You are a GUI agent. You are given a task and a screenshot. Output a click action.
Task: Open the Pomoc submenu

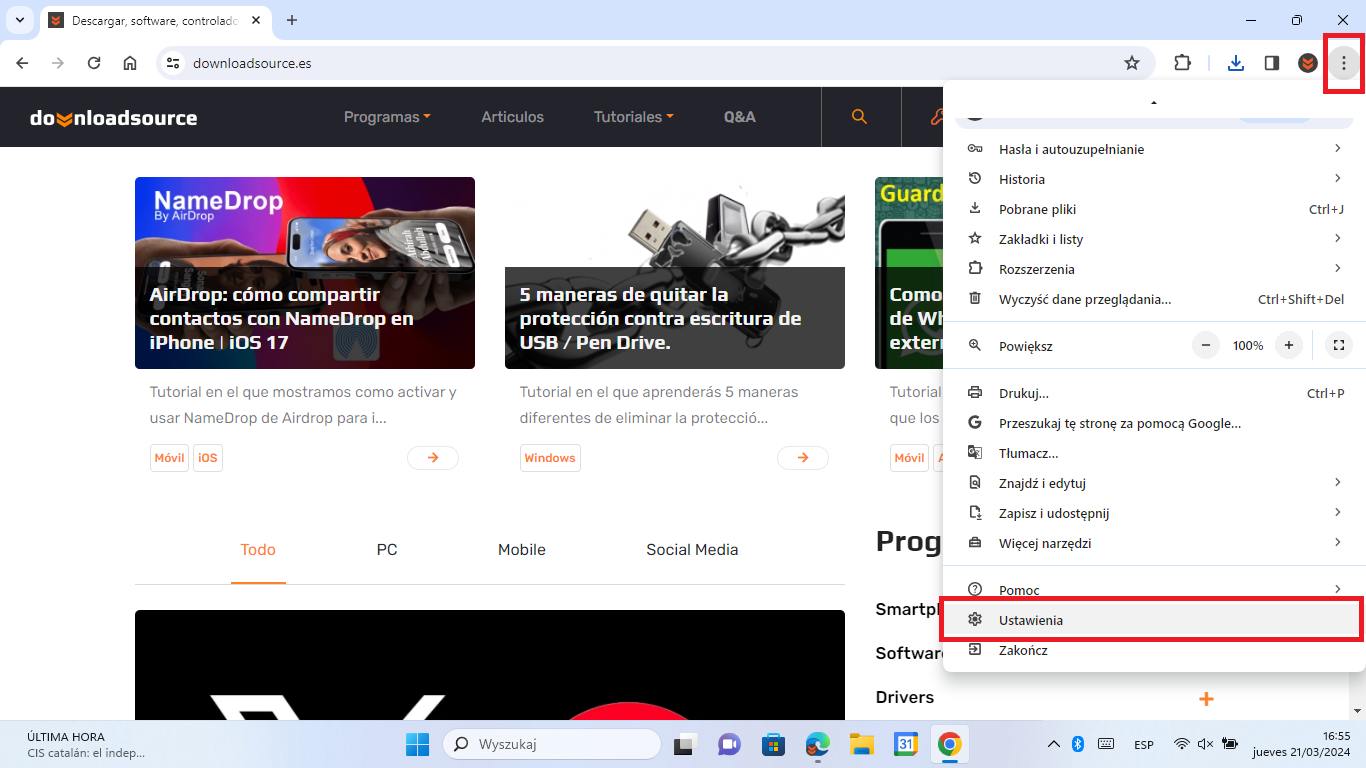[1154, 590]
